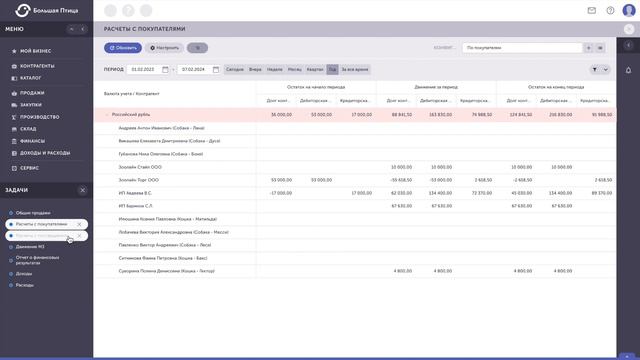Click the Остаток на конец периода header

tap(556, 87)
